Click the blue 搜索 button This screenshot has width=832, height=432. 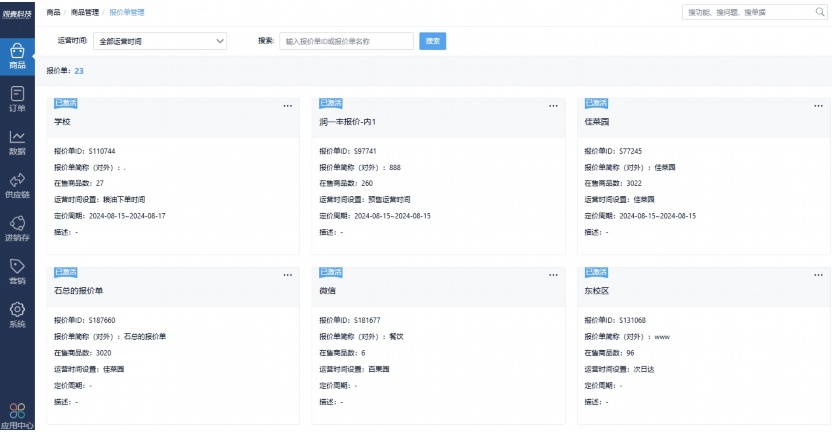(432, 41)
